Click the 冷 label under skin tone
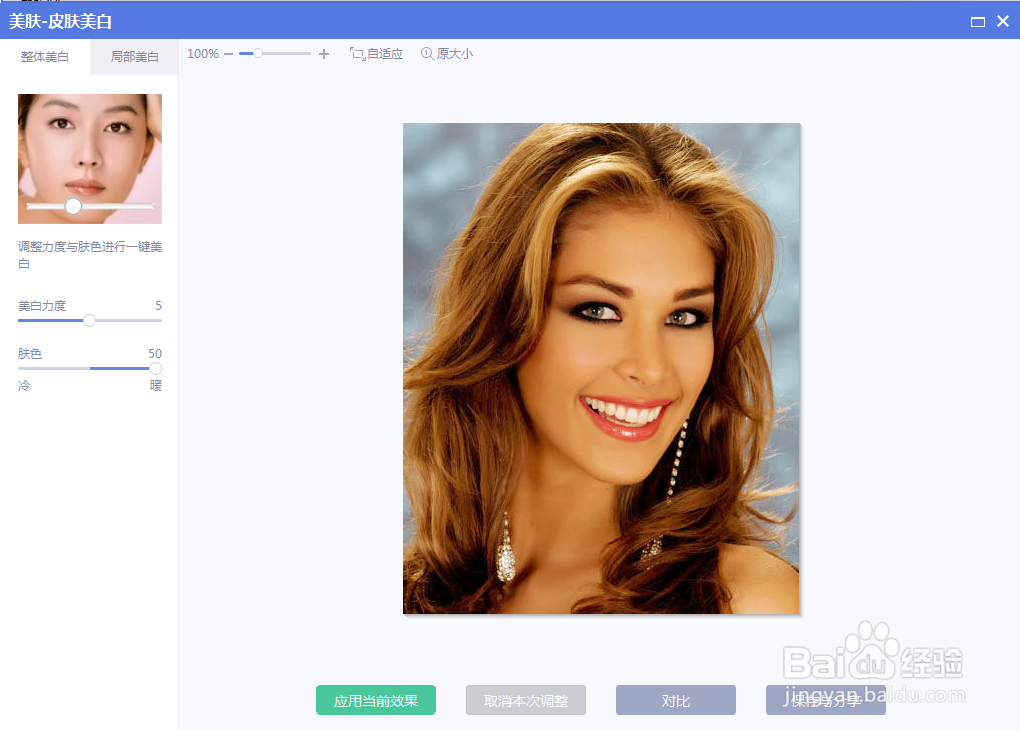This screenshot has height=730, width=1020. point(24,386)
